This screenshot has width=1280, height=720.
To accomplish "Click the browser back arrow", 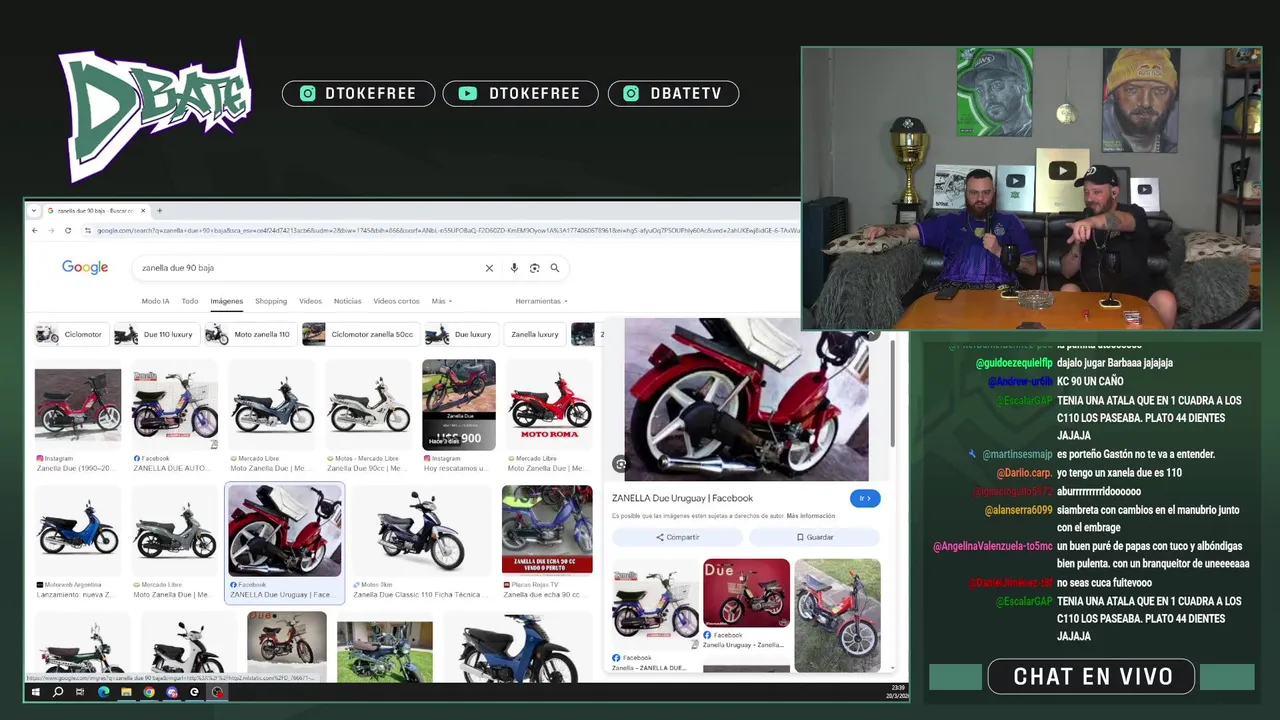I will (x=35, y=230).
